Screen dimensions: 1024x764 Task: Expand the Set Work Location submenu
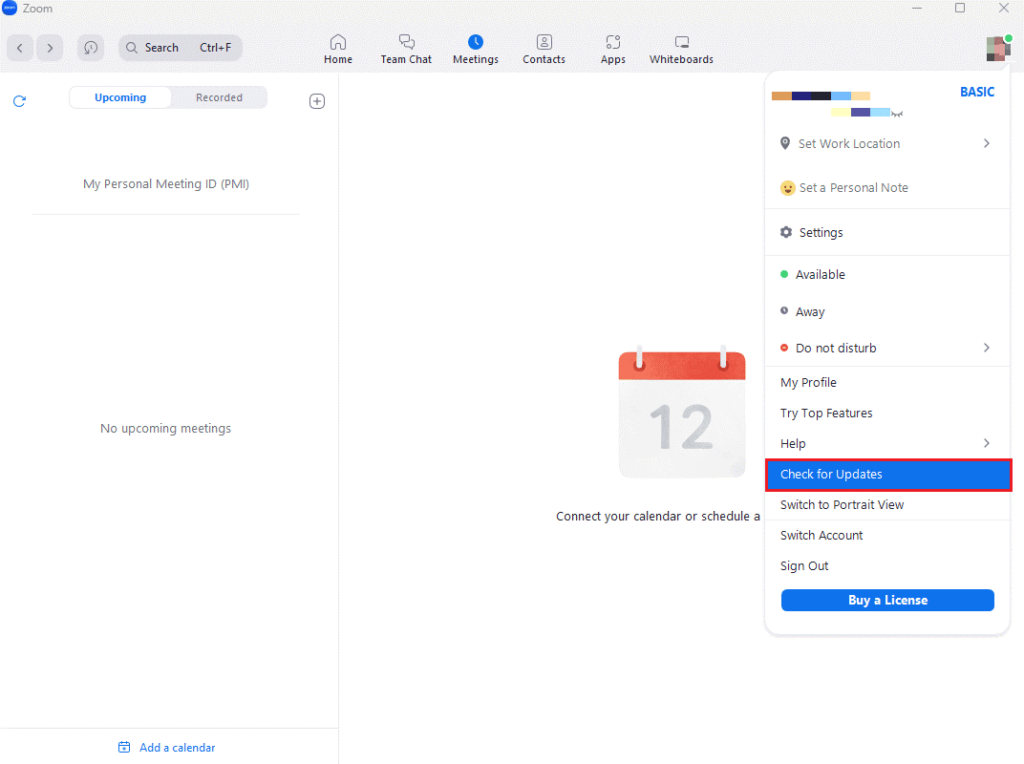tap(986, 144)
